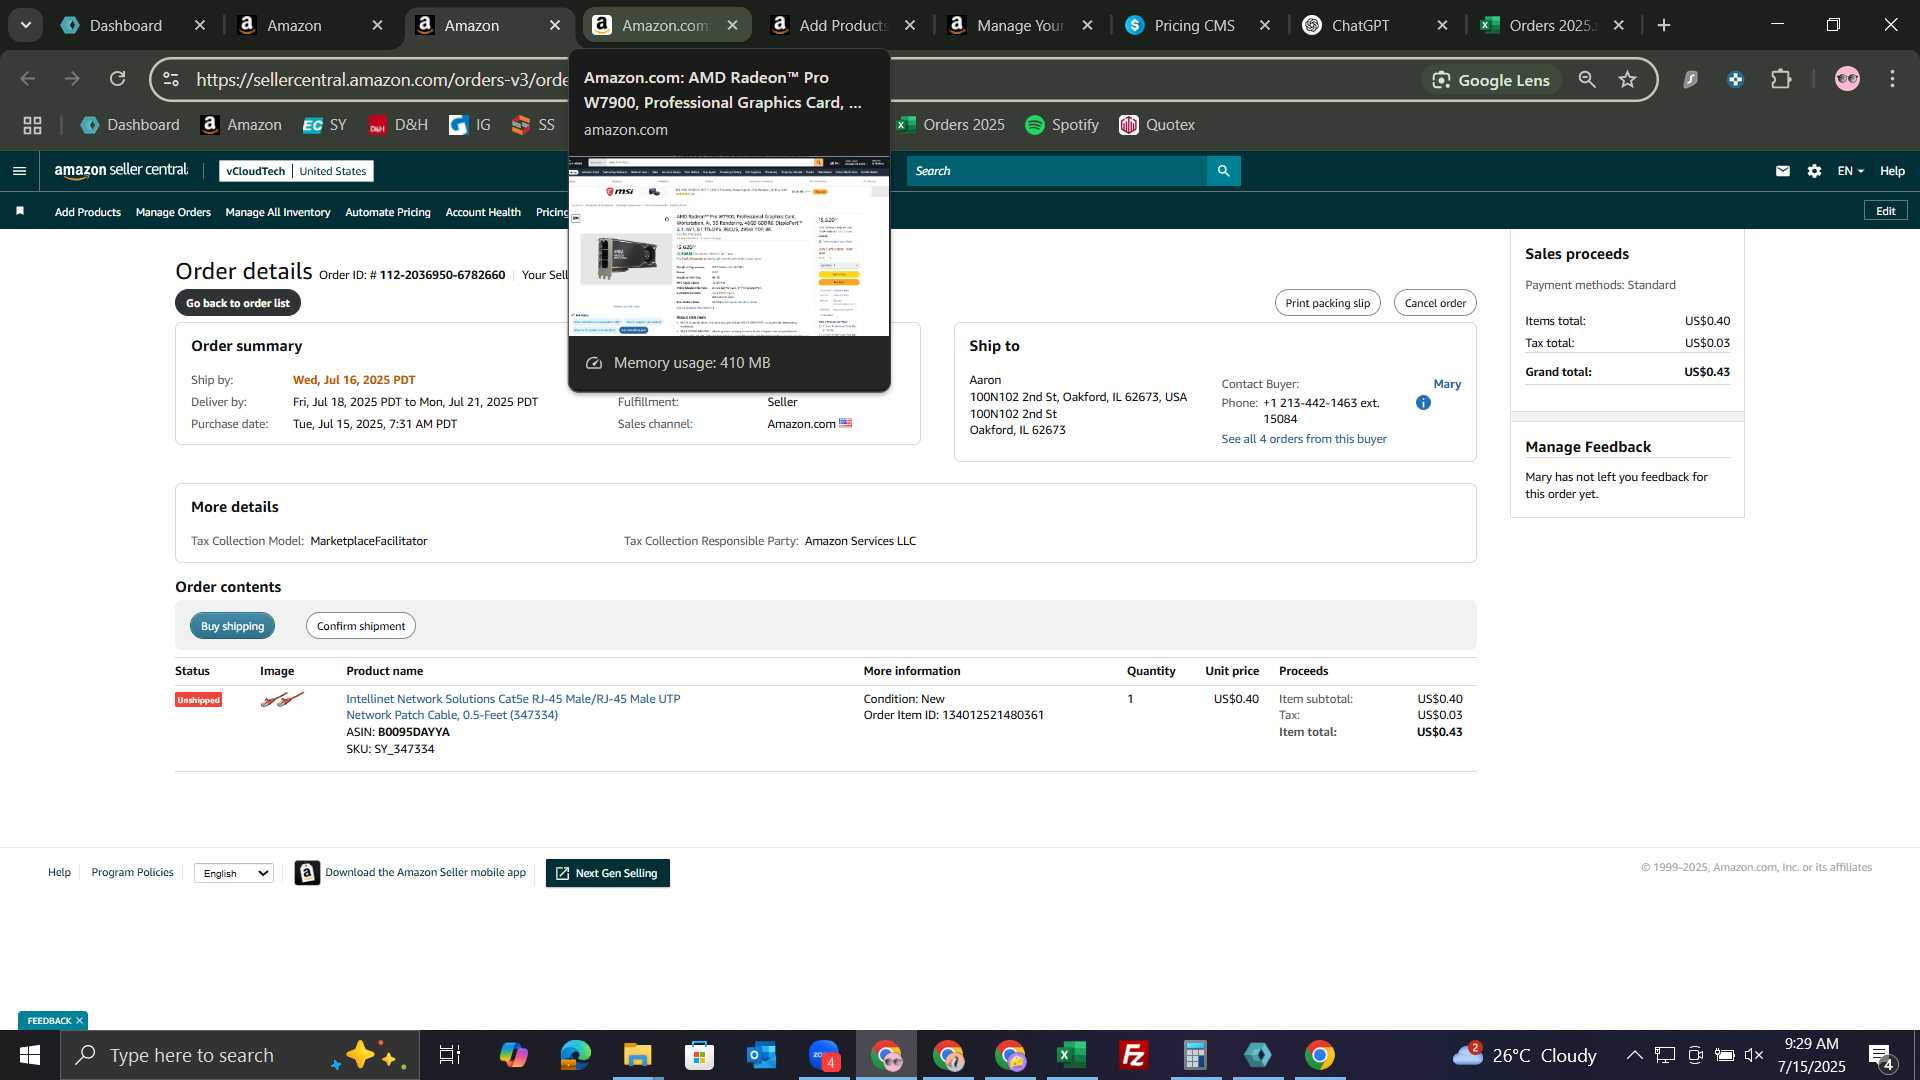
Task: Click the Chrome profile avatar
Action: pyautogui.click(x=1847, y=79)
